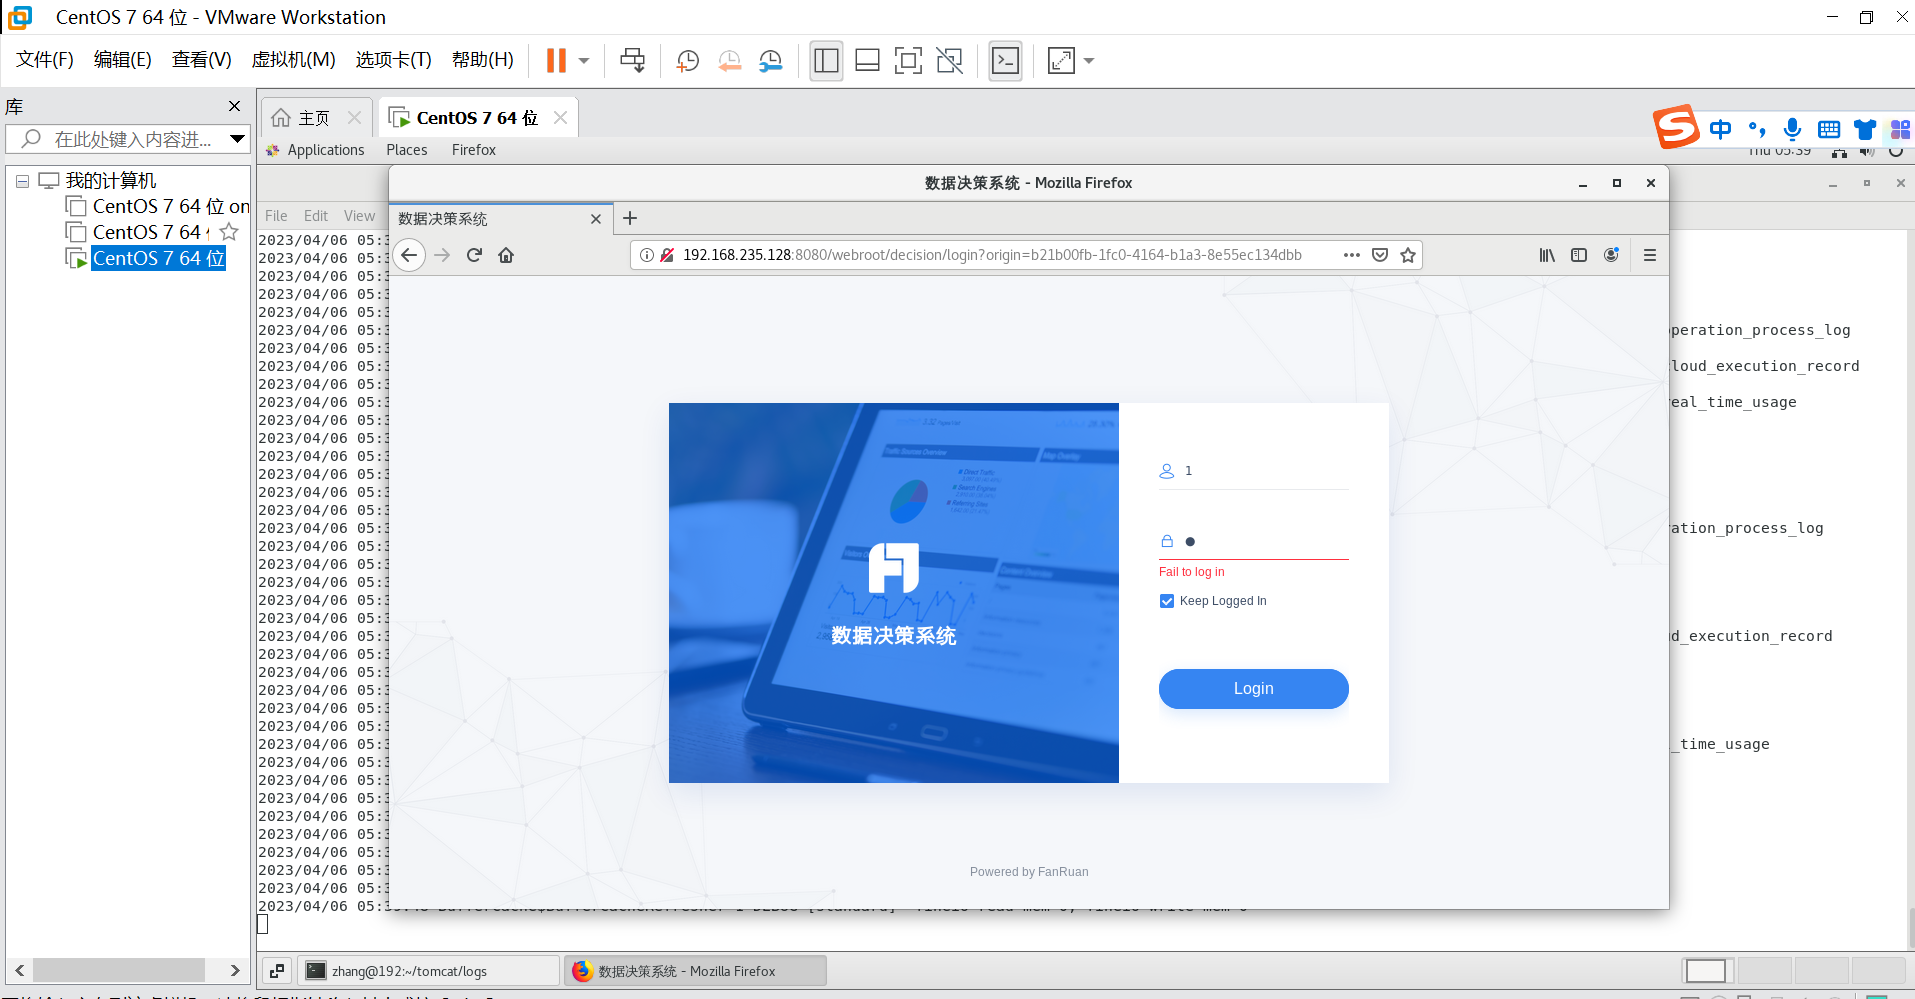Click the revert to snapshot icon

(x=730, y=61)
